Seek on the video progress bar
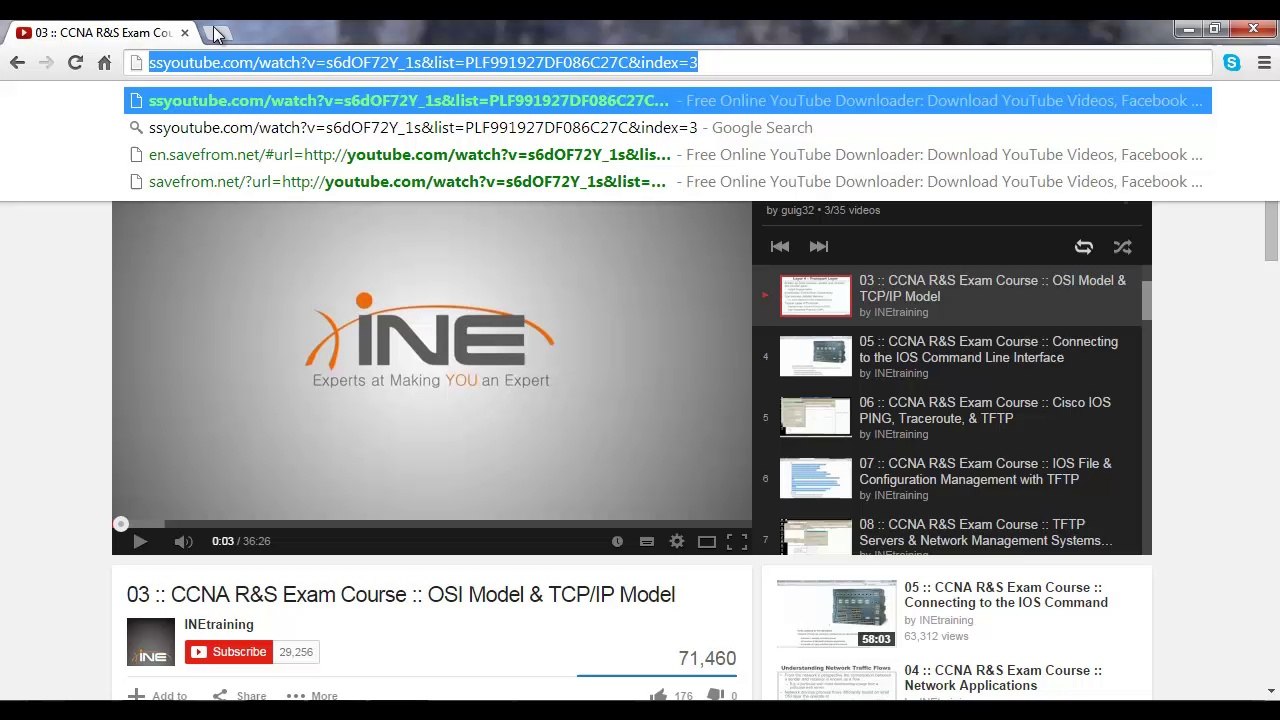The image size is (1280, 720). 432,524
